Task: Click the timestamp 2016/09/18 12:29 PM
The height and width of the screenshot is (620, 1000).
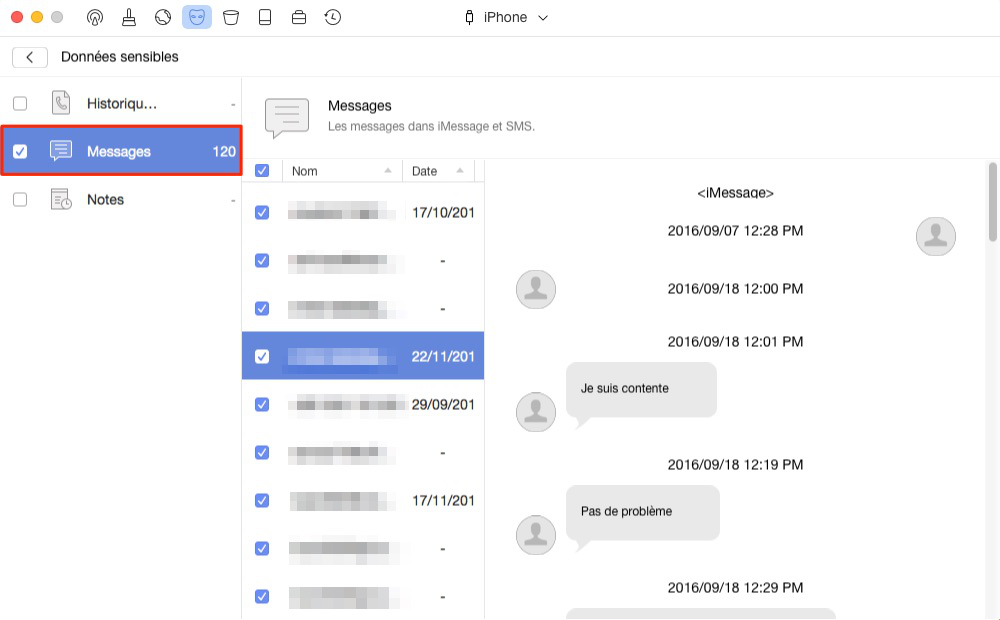Action: coord(735,588)
